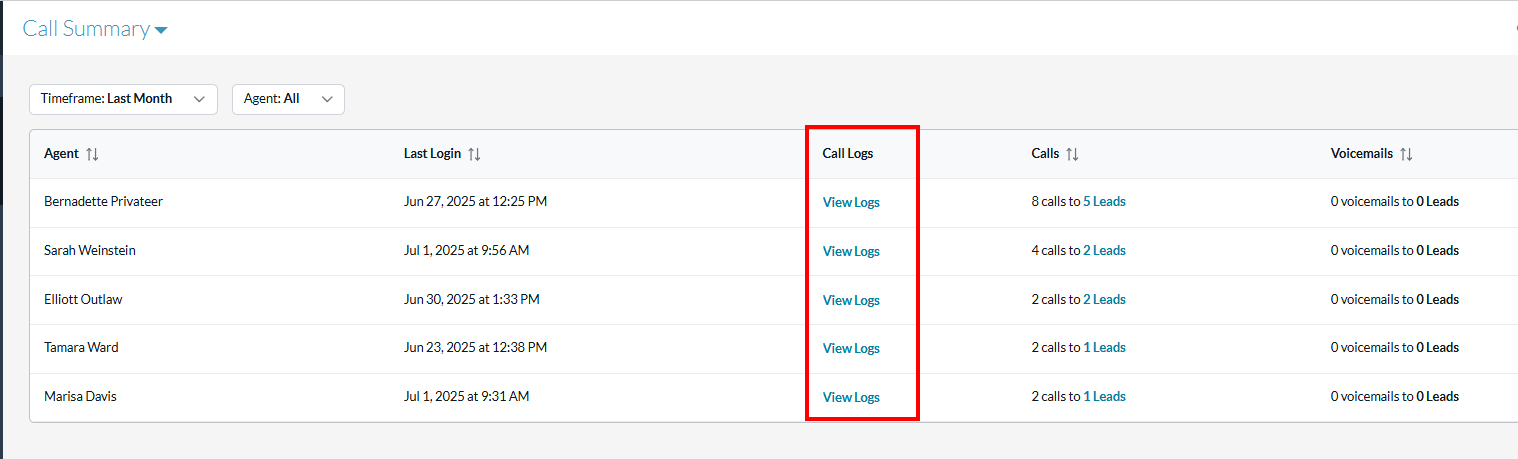Click login time Jun 23, 2025 at 12:38 PM
1518x459 pixels.
coord(475,347)
